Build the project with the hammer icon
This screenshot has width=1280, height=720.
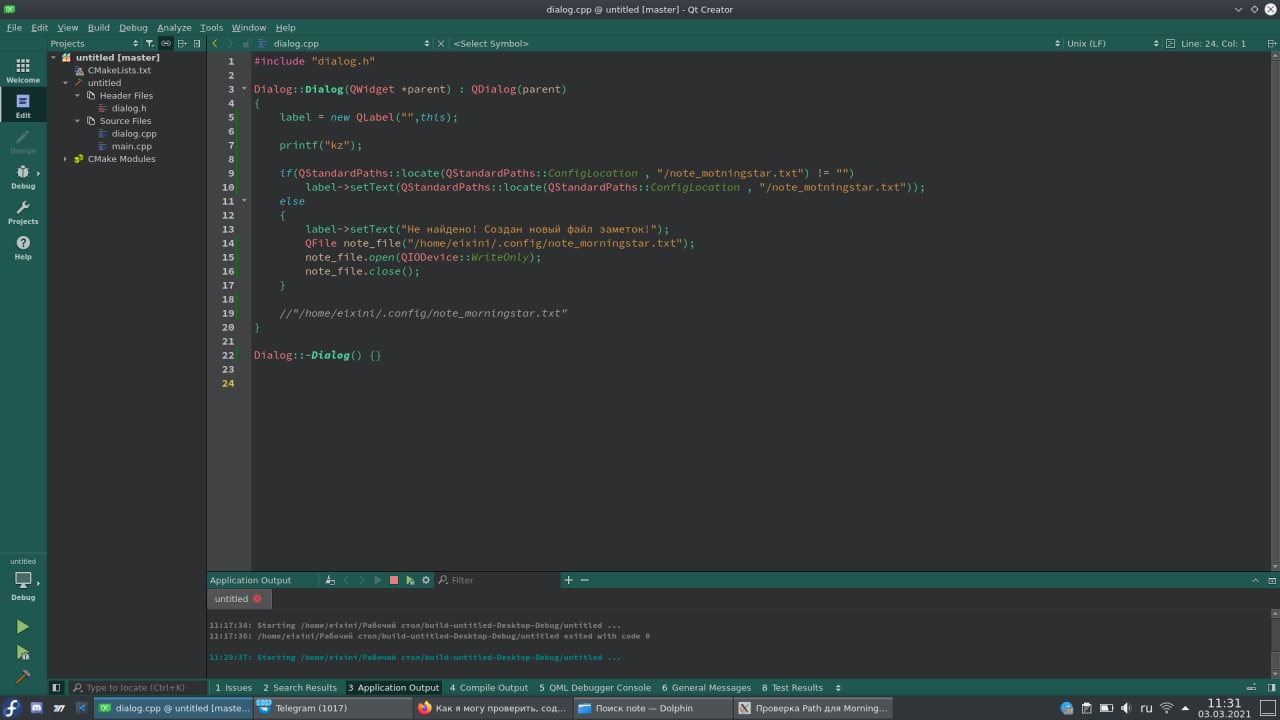click(22, 677)
